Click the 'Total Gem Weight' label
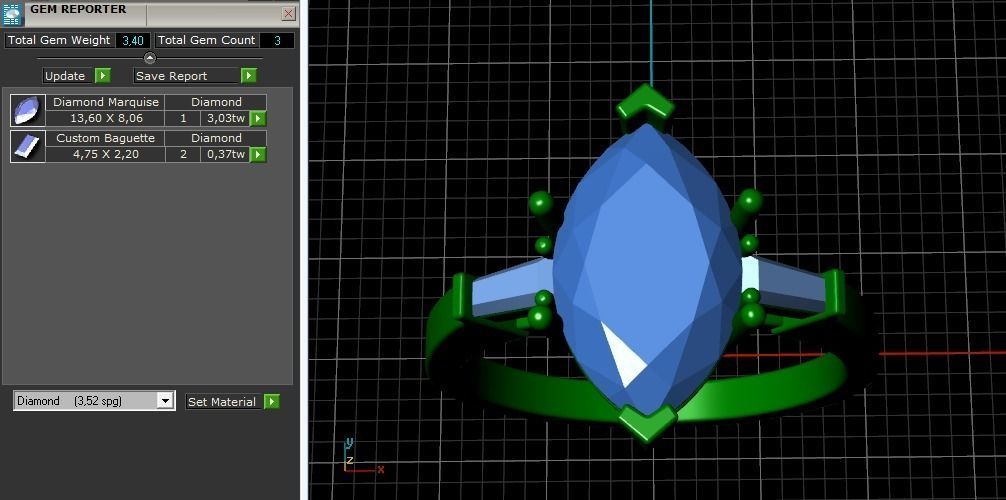The width and height of the screenshot is (1006, 500). (59, 40)
